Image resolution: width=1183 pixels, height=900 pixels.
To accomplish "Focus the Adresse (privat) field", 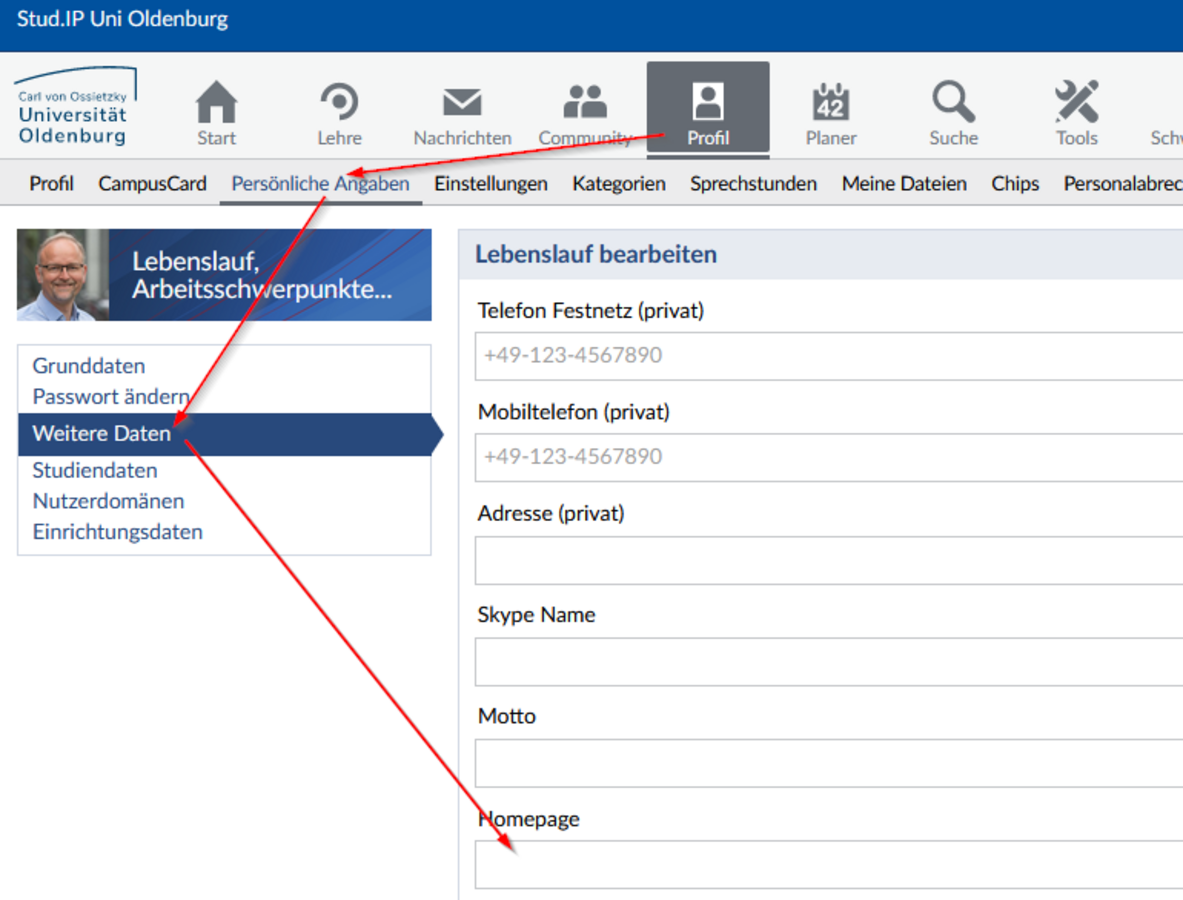I will pyautogui.click(x=828, y=561).
